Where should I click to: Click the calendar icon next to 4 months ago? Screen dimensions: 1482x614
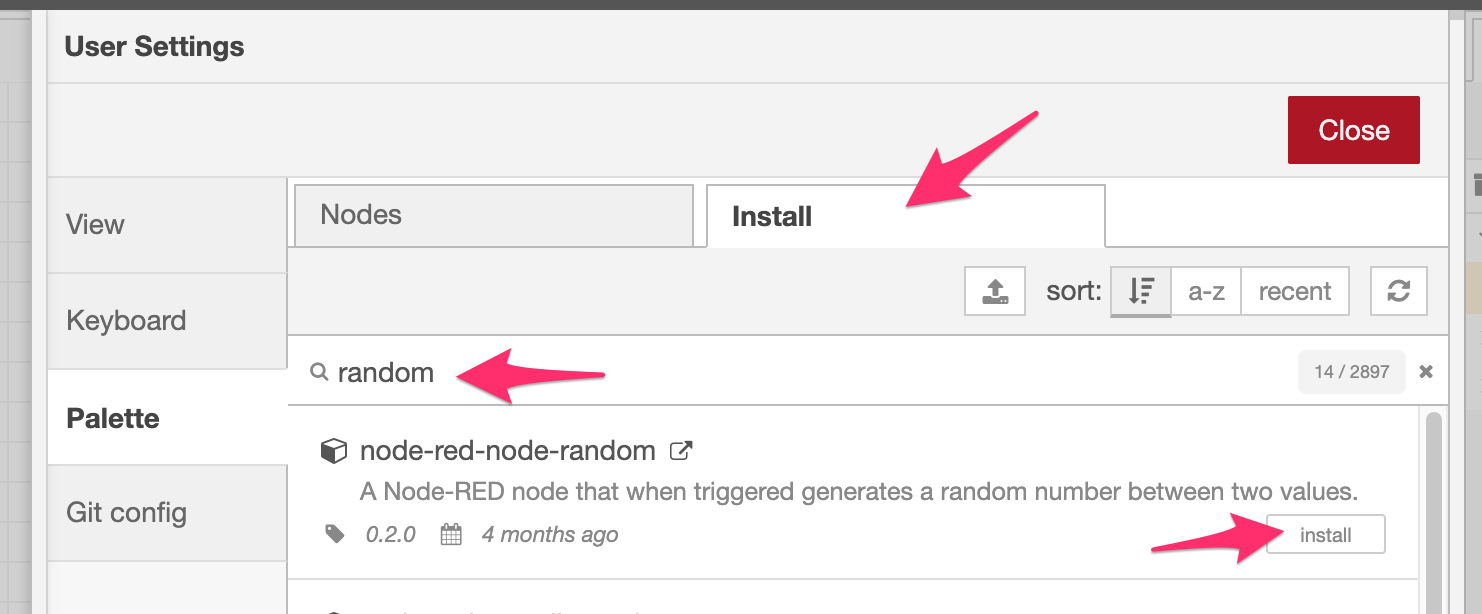451,535
